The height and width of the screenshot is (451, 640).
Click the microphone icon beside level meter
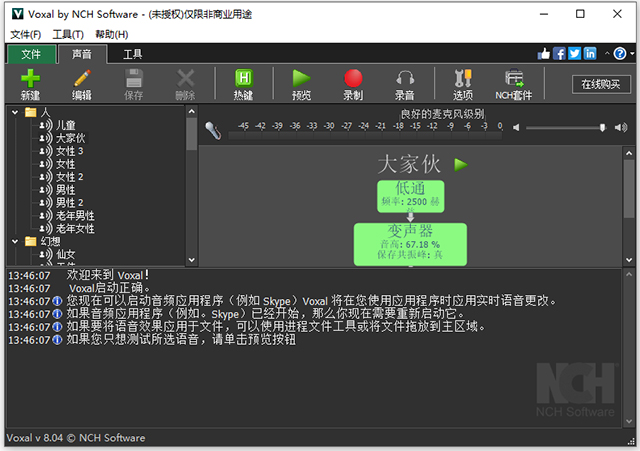213,131
